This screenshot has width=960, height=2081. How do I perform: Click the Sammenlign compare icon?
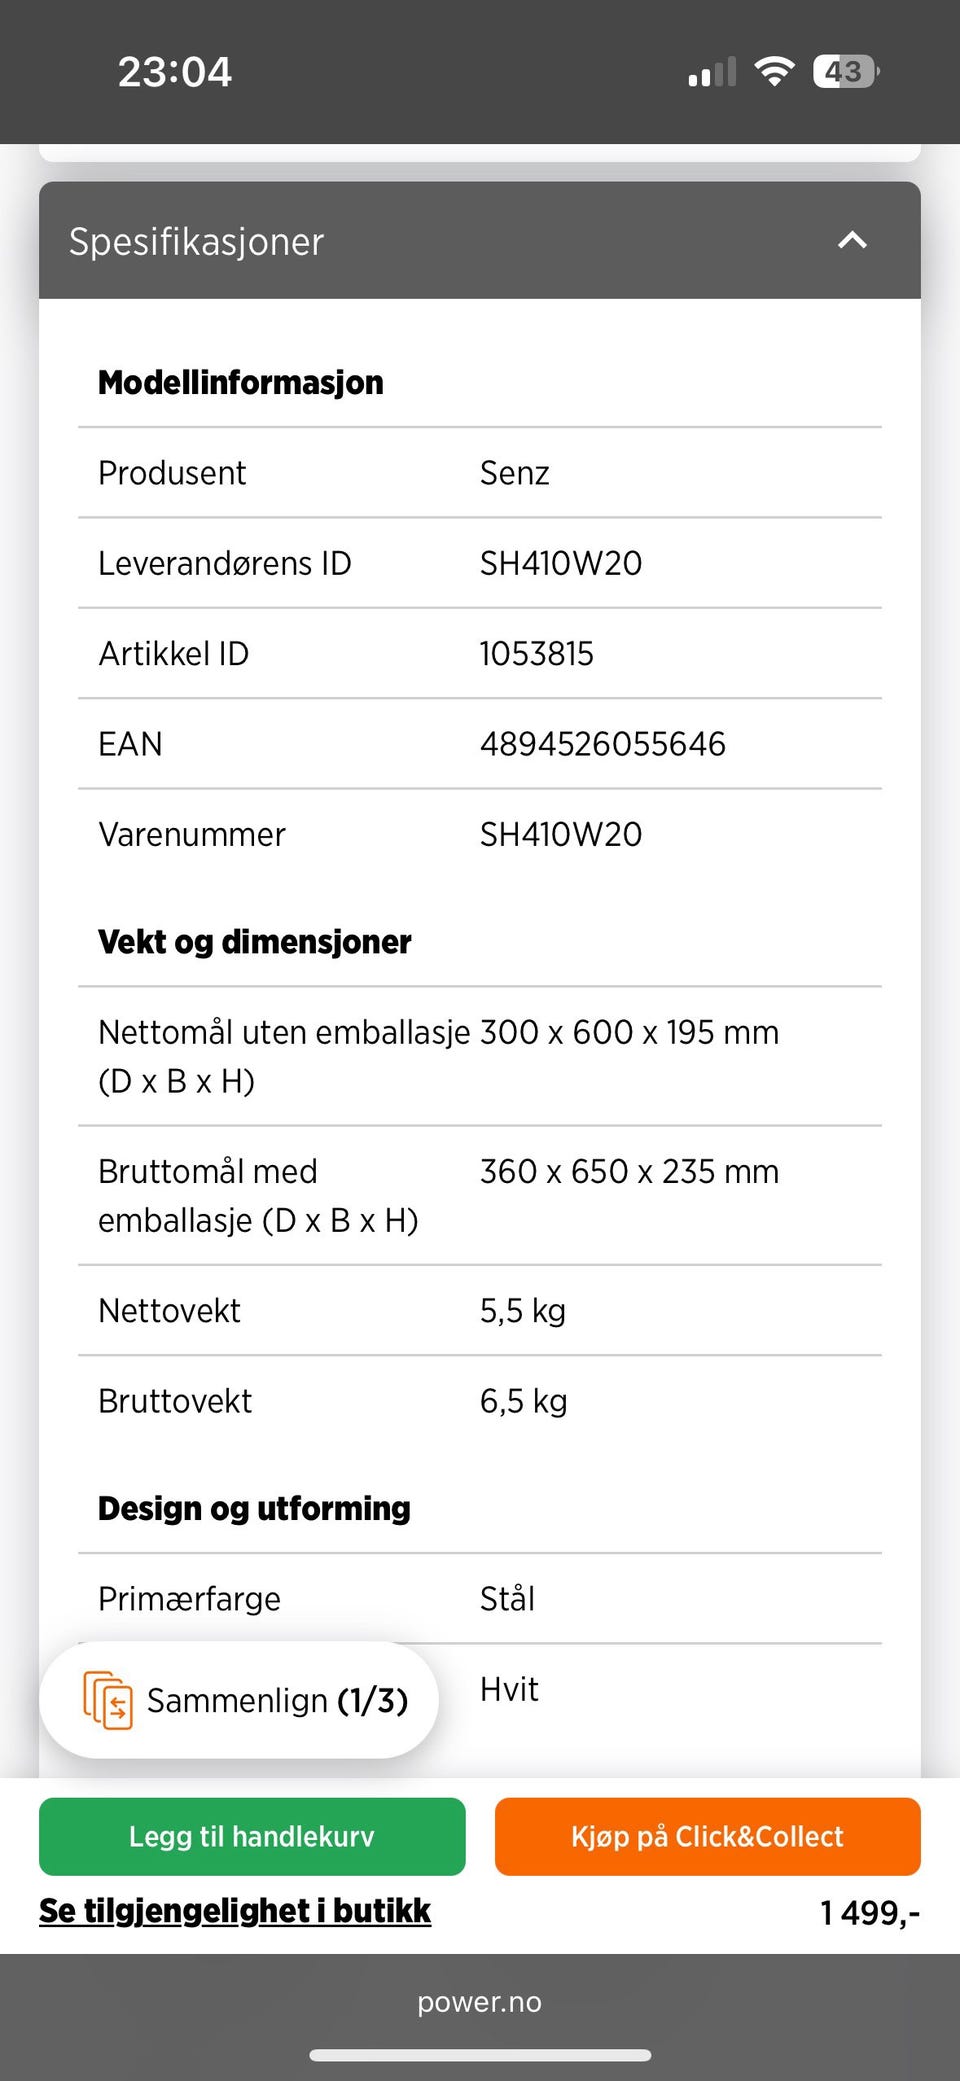[x=107, y=1700]
